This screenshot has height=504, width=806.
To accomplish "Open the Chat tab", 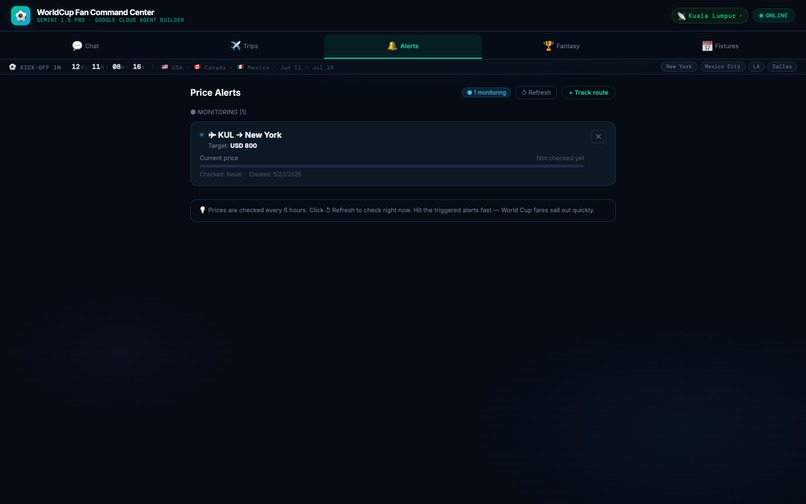I will (x=86, y=46).
